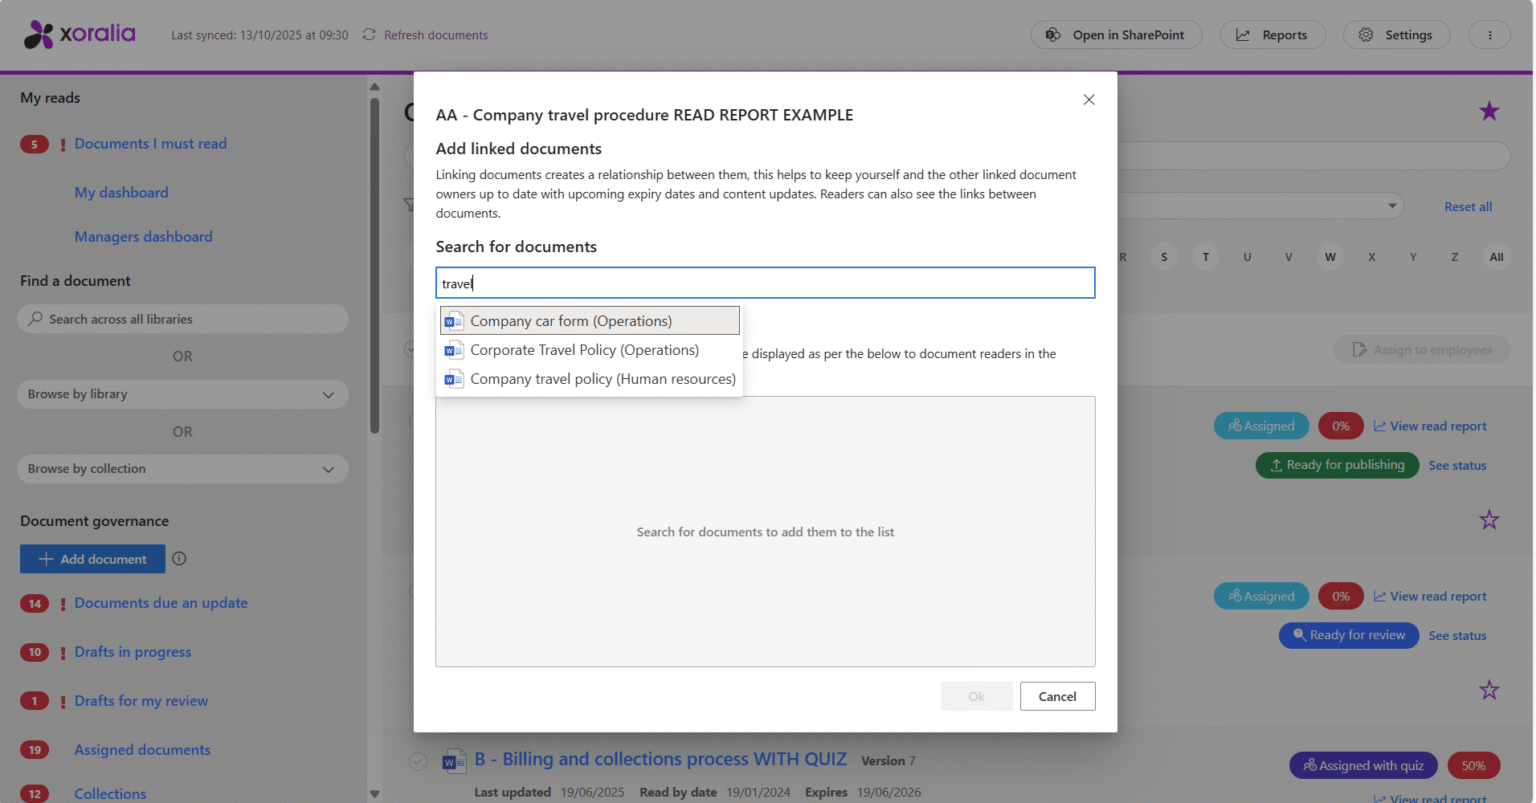Click the Xoralia logo icon
Viewport: 1536px width, 803px height.
pos(39,35)
